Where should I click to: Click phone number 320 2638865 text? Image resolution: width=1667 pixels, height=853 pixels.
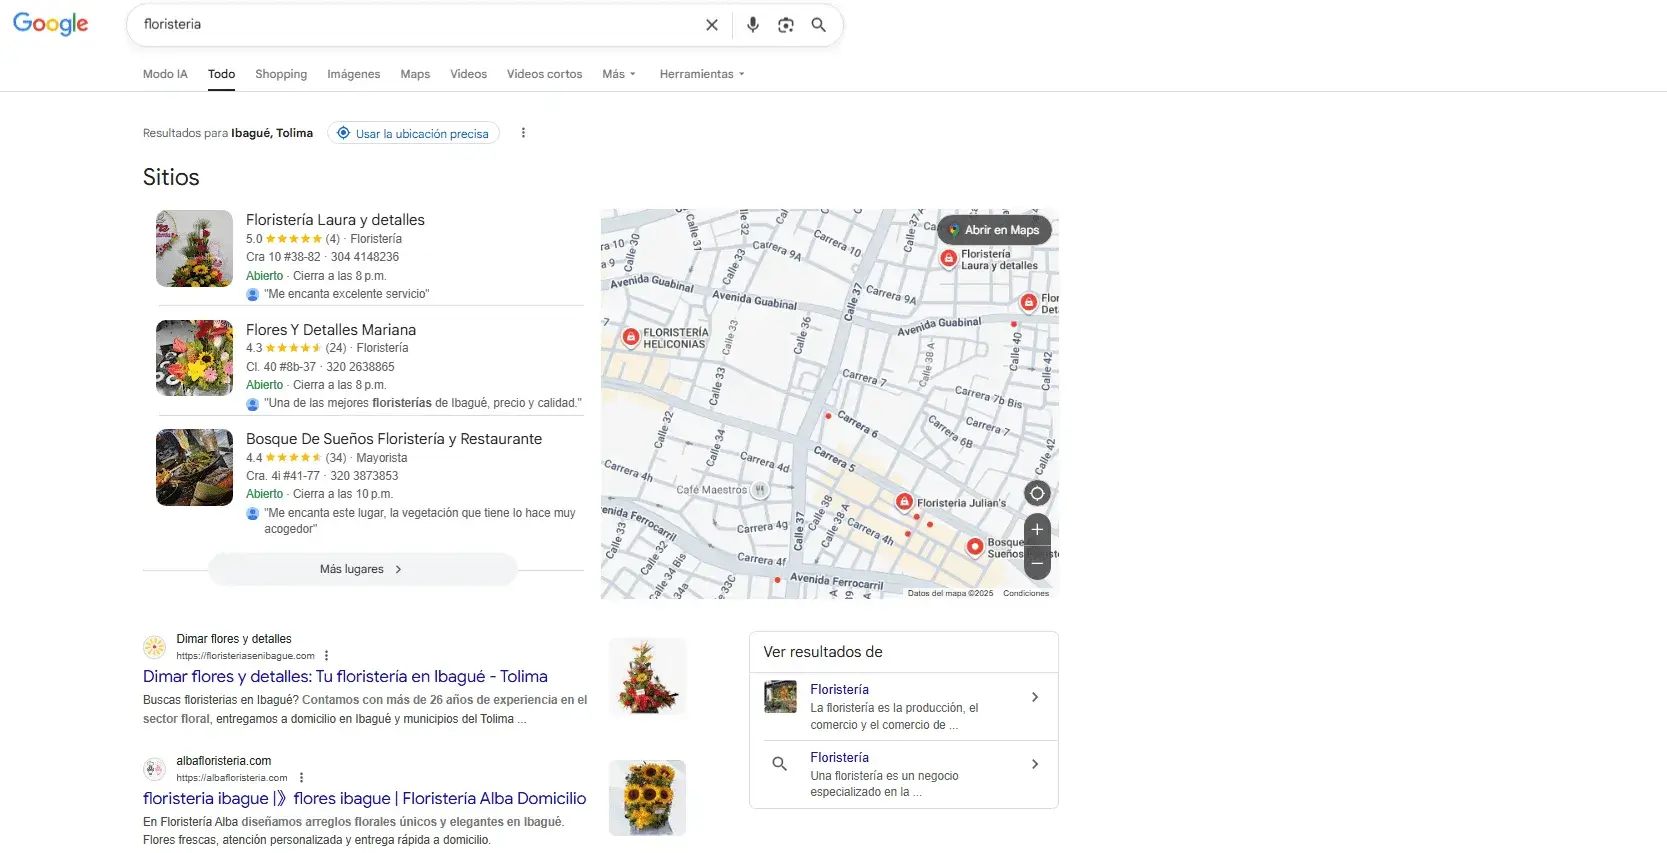click(360, 367)
